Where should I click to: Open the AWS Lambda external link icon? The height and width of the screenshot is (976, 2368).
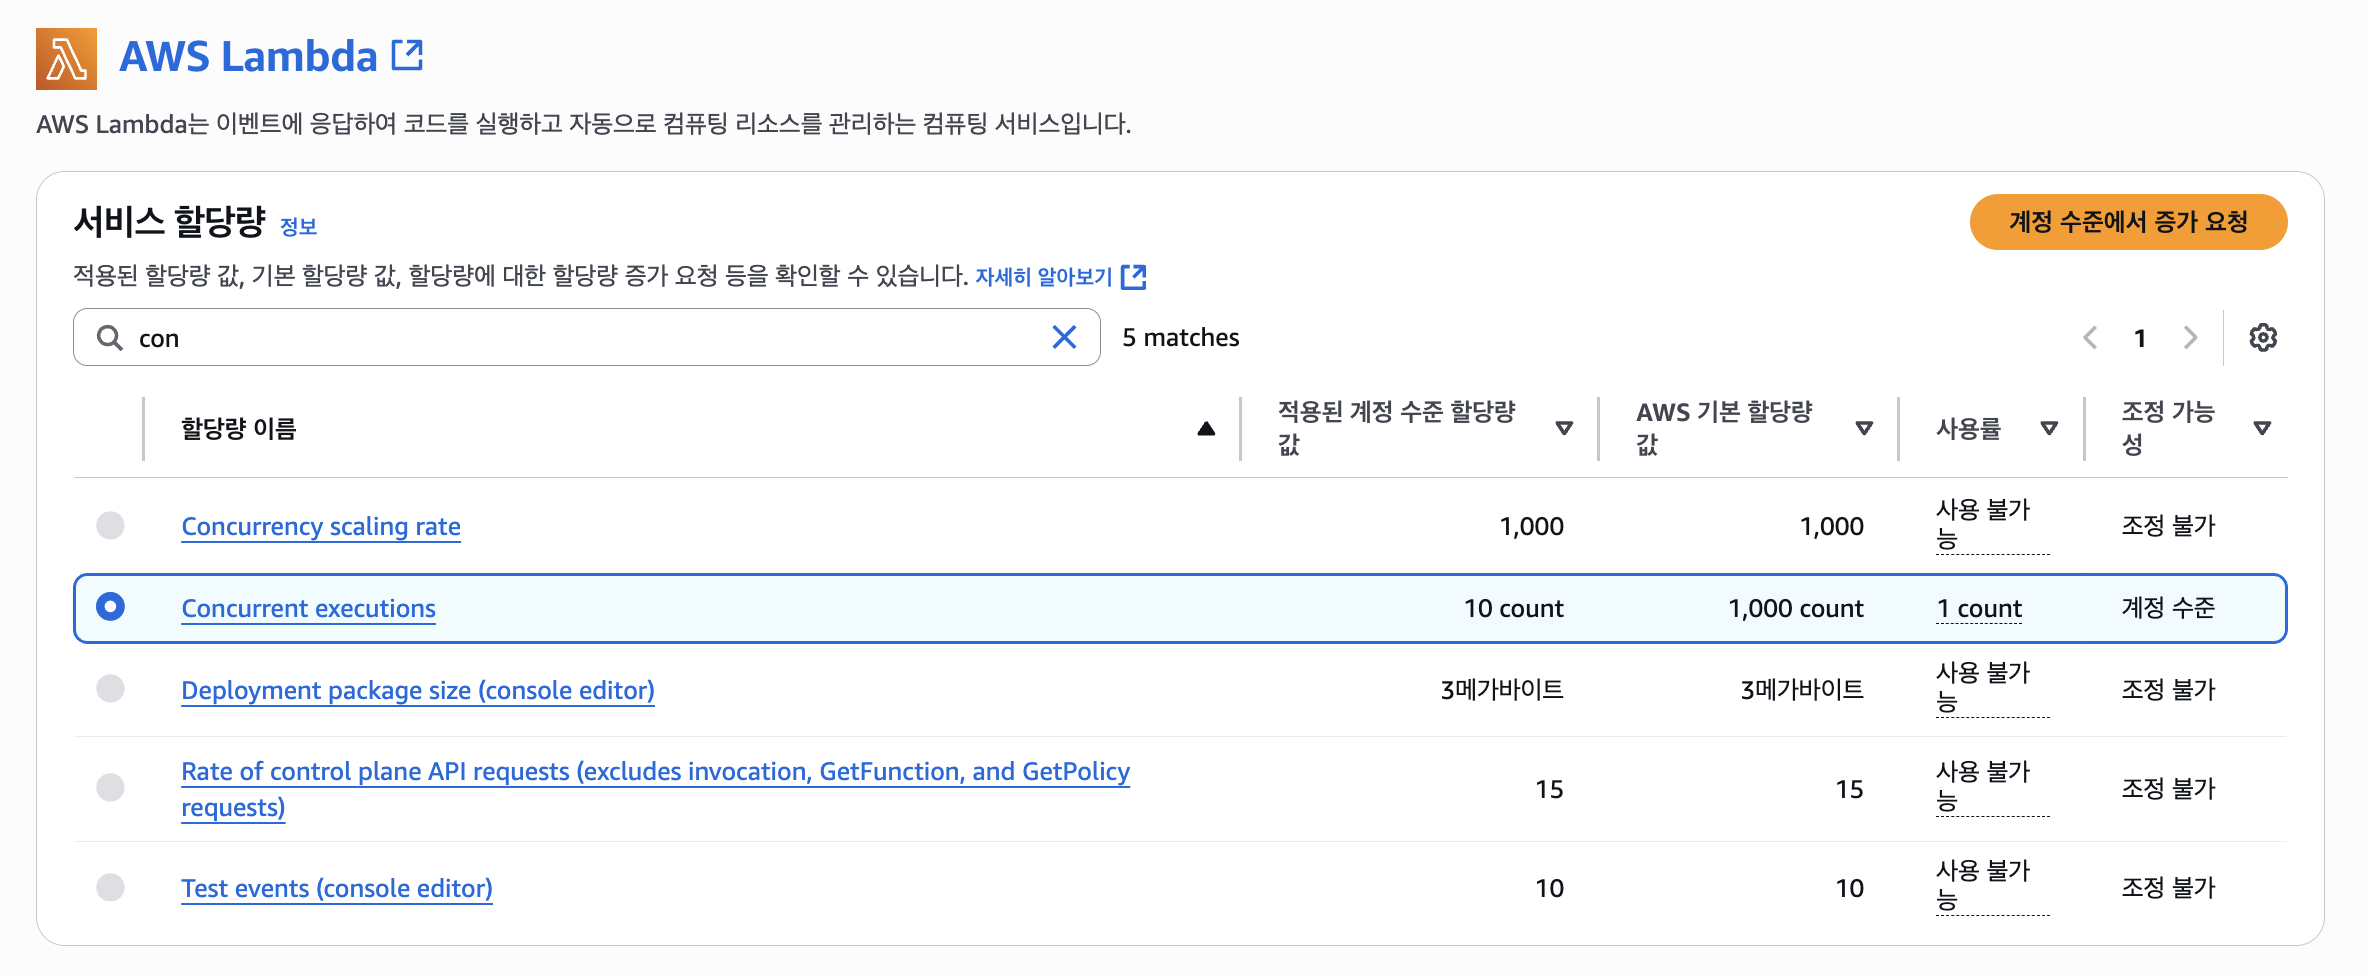[x=407, y=55]
